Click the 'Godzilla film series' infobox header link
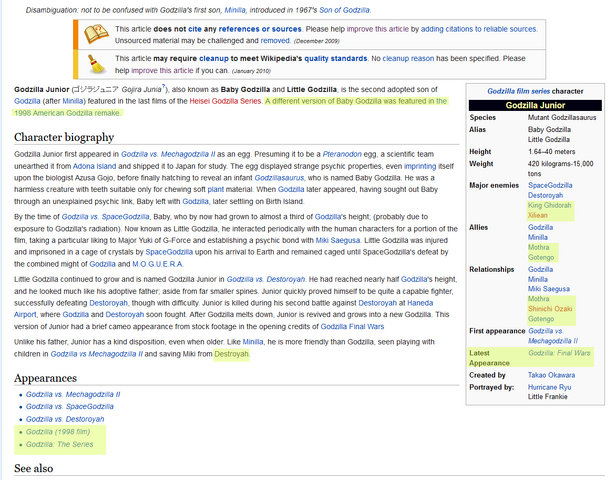616x480 pixels. point(519,91)
